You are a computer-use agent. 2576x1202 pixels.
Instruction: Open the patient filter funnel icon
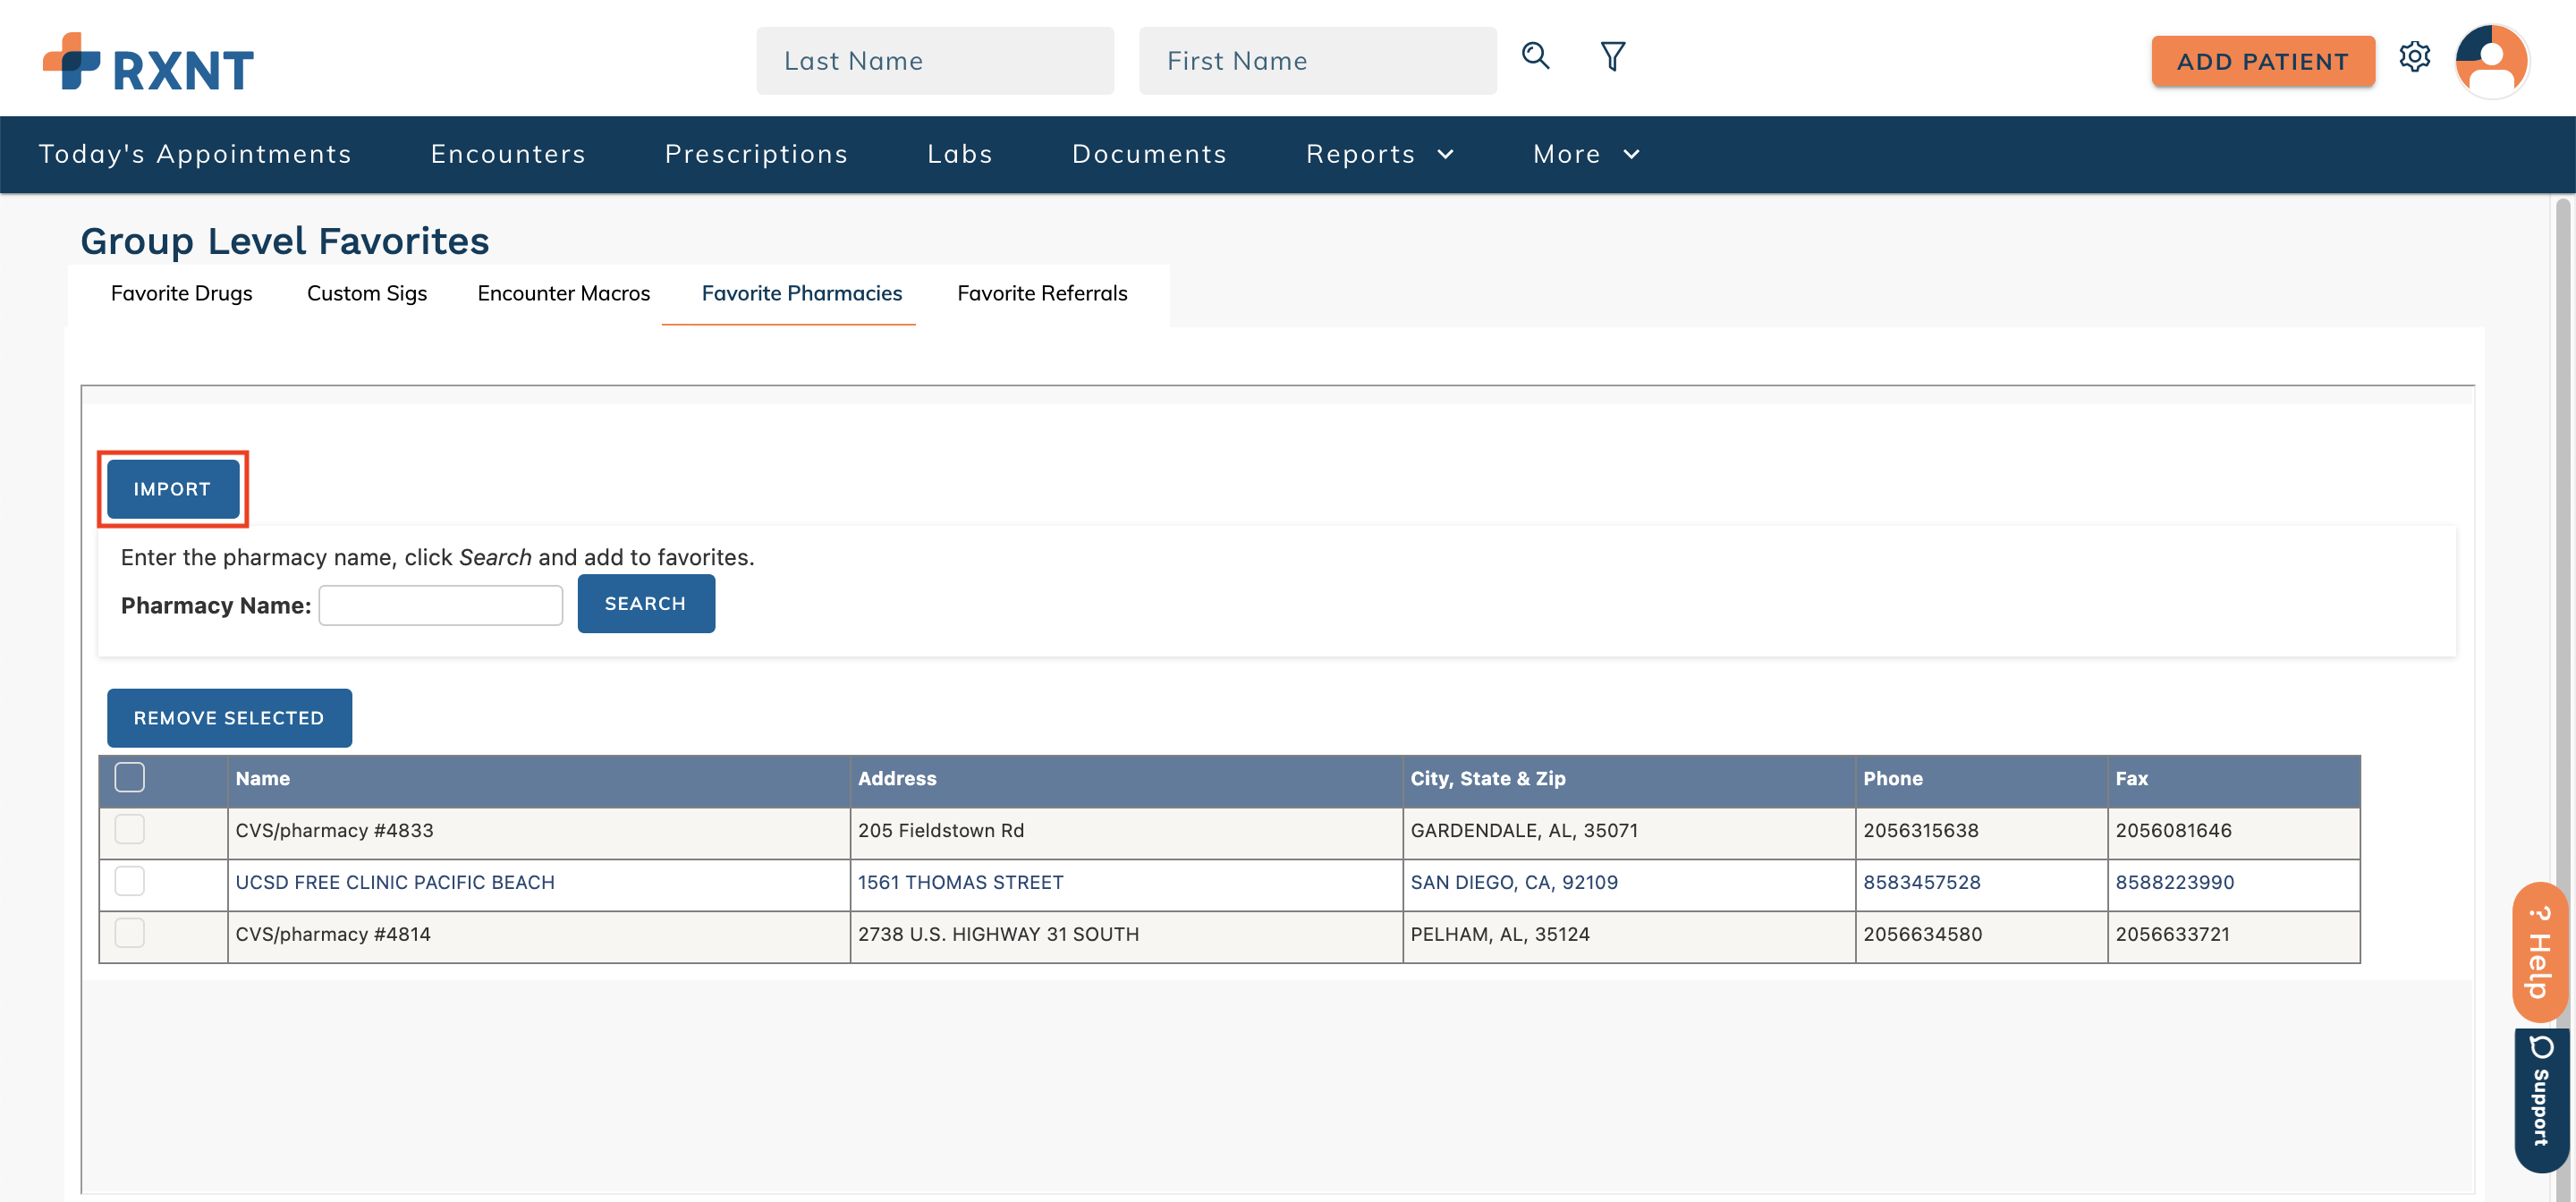(x=1612, y=56)
